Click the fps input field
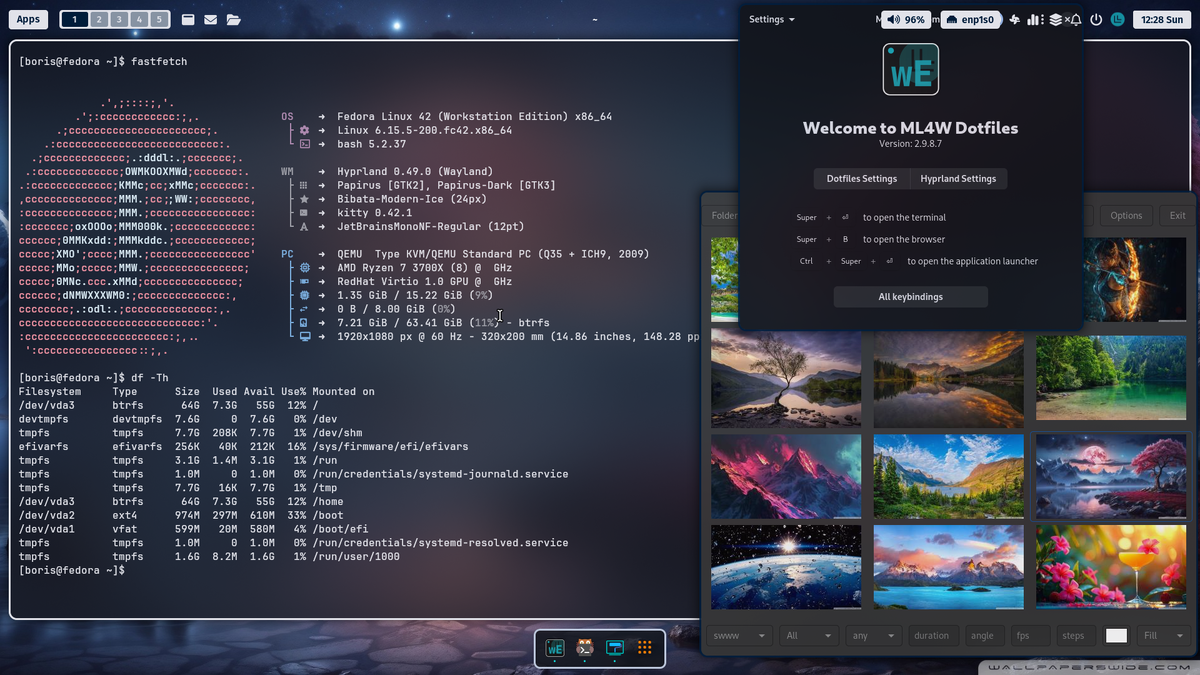The height and width of the screenshot is (675, 1200). 1030,635
